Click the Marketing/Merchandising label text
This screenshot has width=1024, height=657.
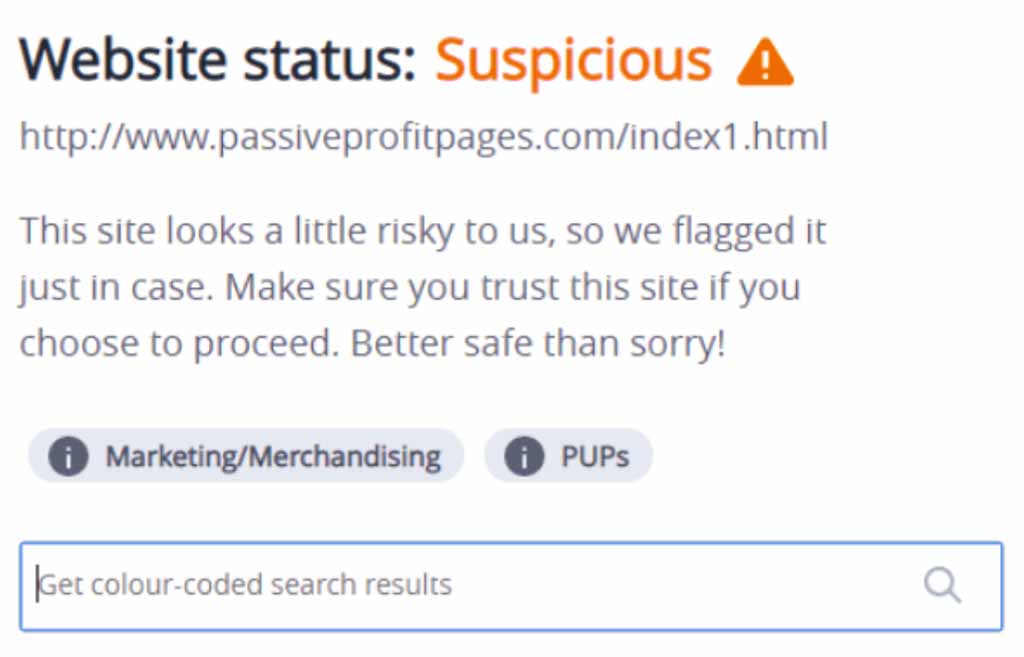274,457
